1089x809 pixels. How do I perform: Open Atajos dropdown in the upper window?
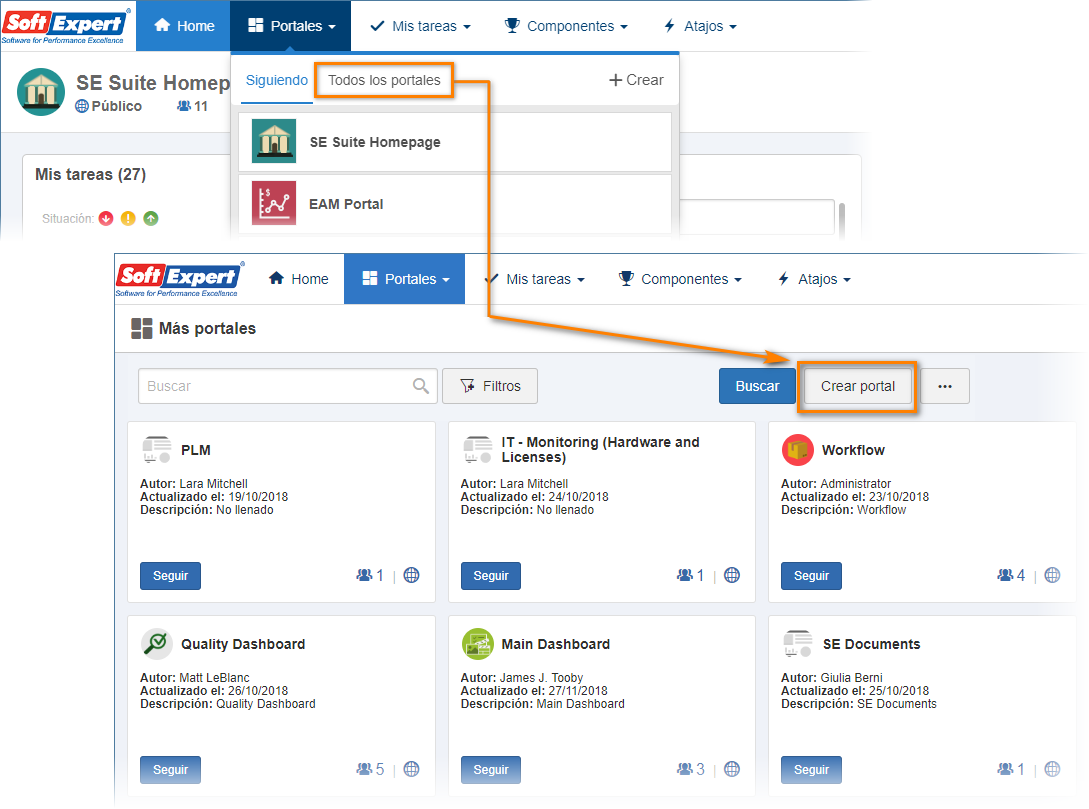coord(700,26)
